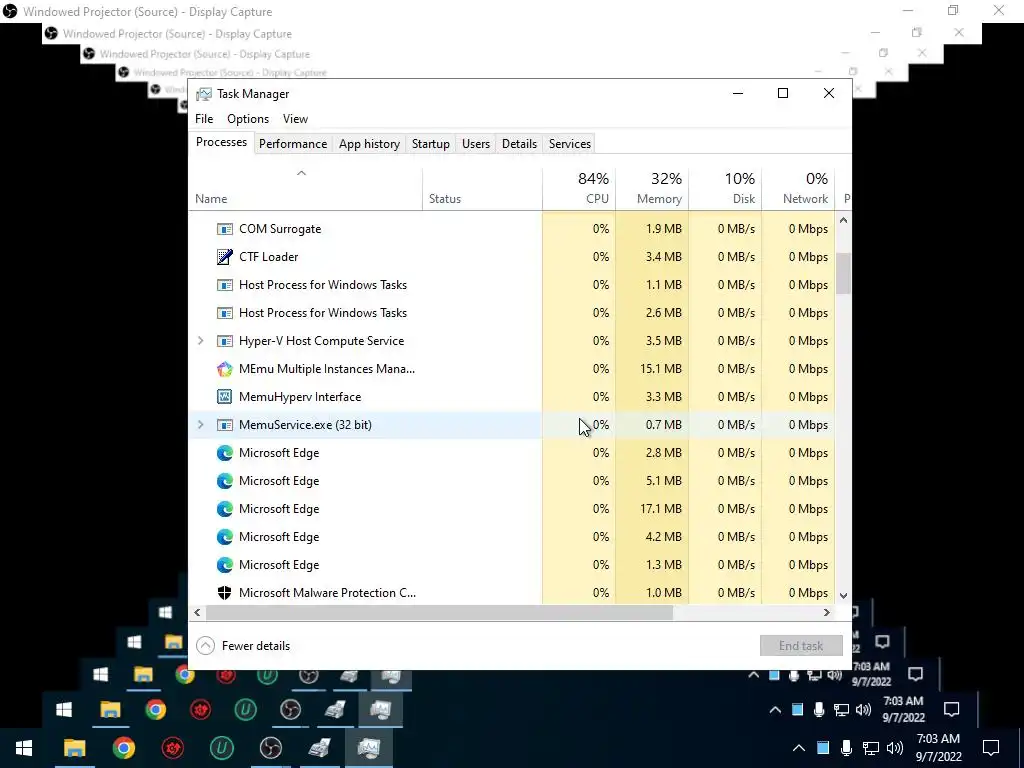This screenshot has height=768, width=1024.
Task: Switch to the Details tab
Action: click(519, 144)
